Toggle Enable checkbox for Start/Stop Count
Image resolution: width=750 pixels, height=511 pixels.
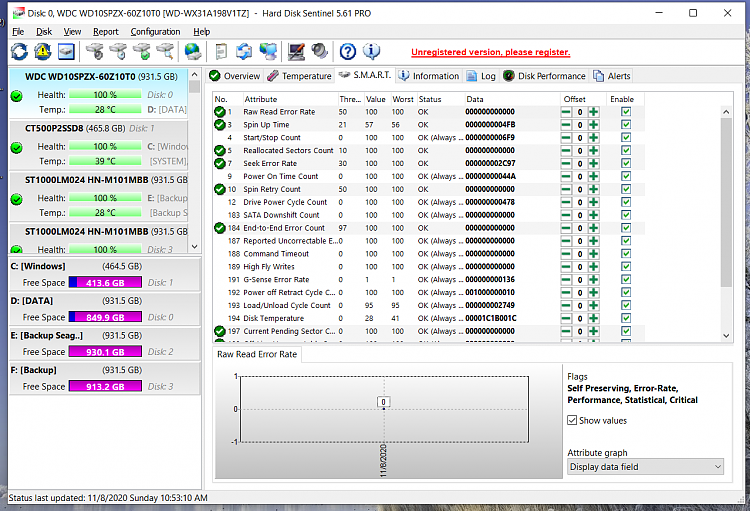pyautogui.click(x=626, y=137)
